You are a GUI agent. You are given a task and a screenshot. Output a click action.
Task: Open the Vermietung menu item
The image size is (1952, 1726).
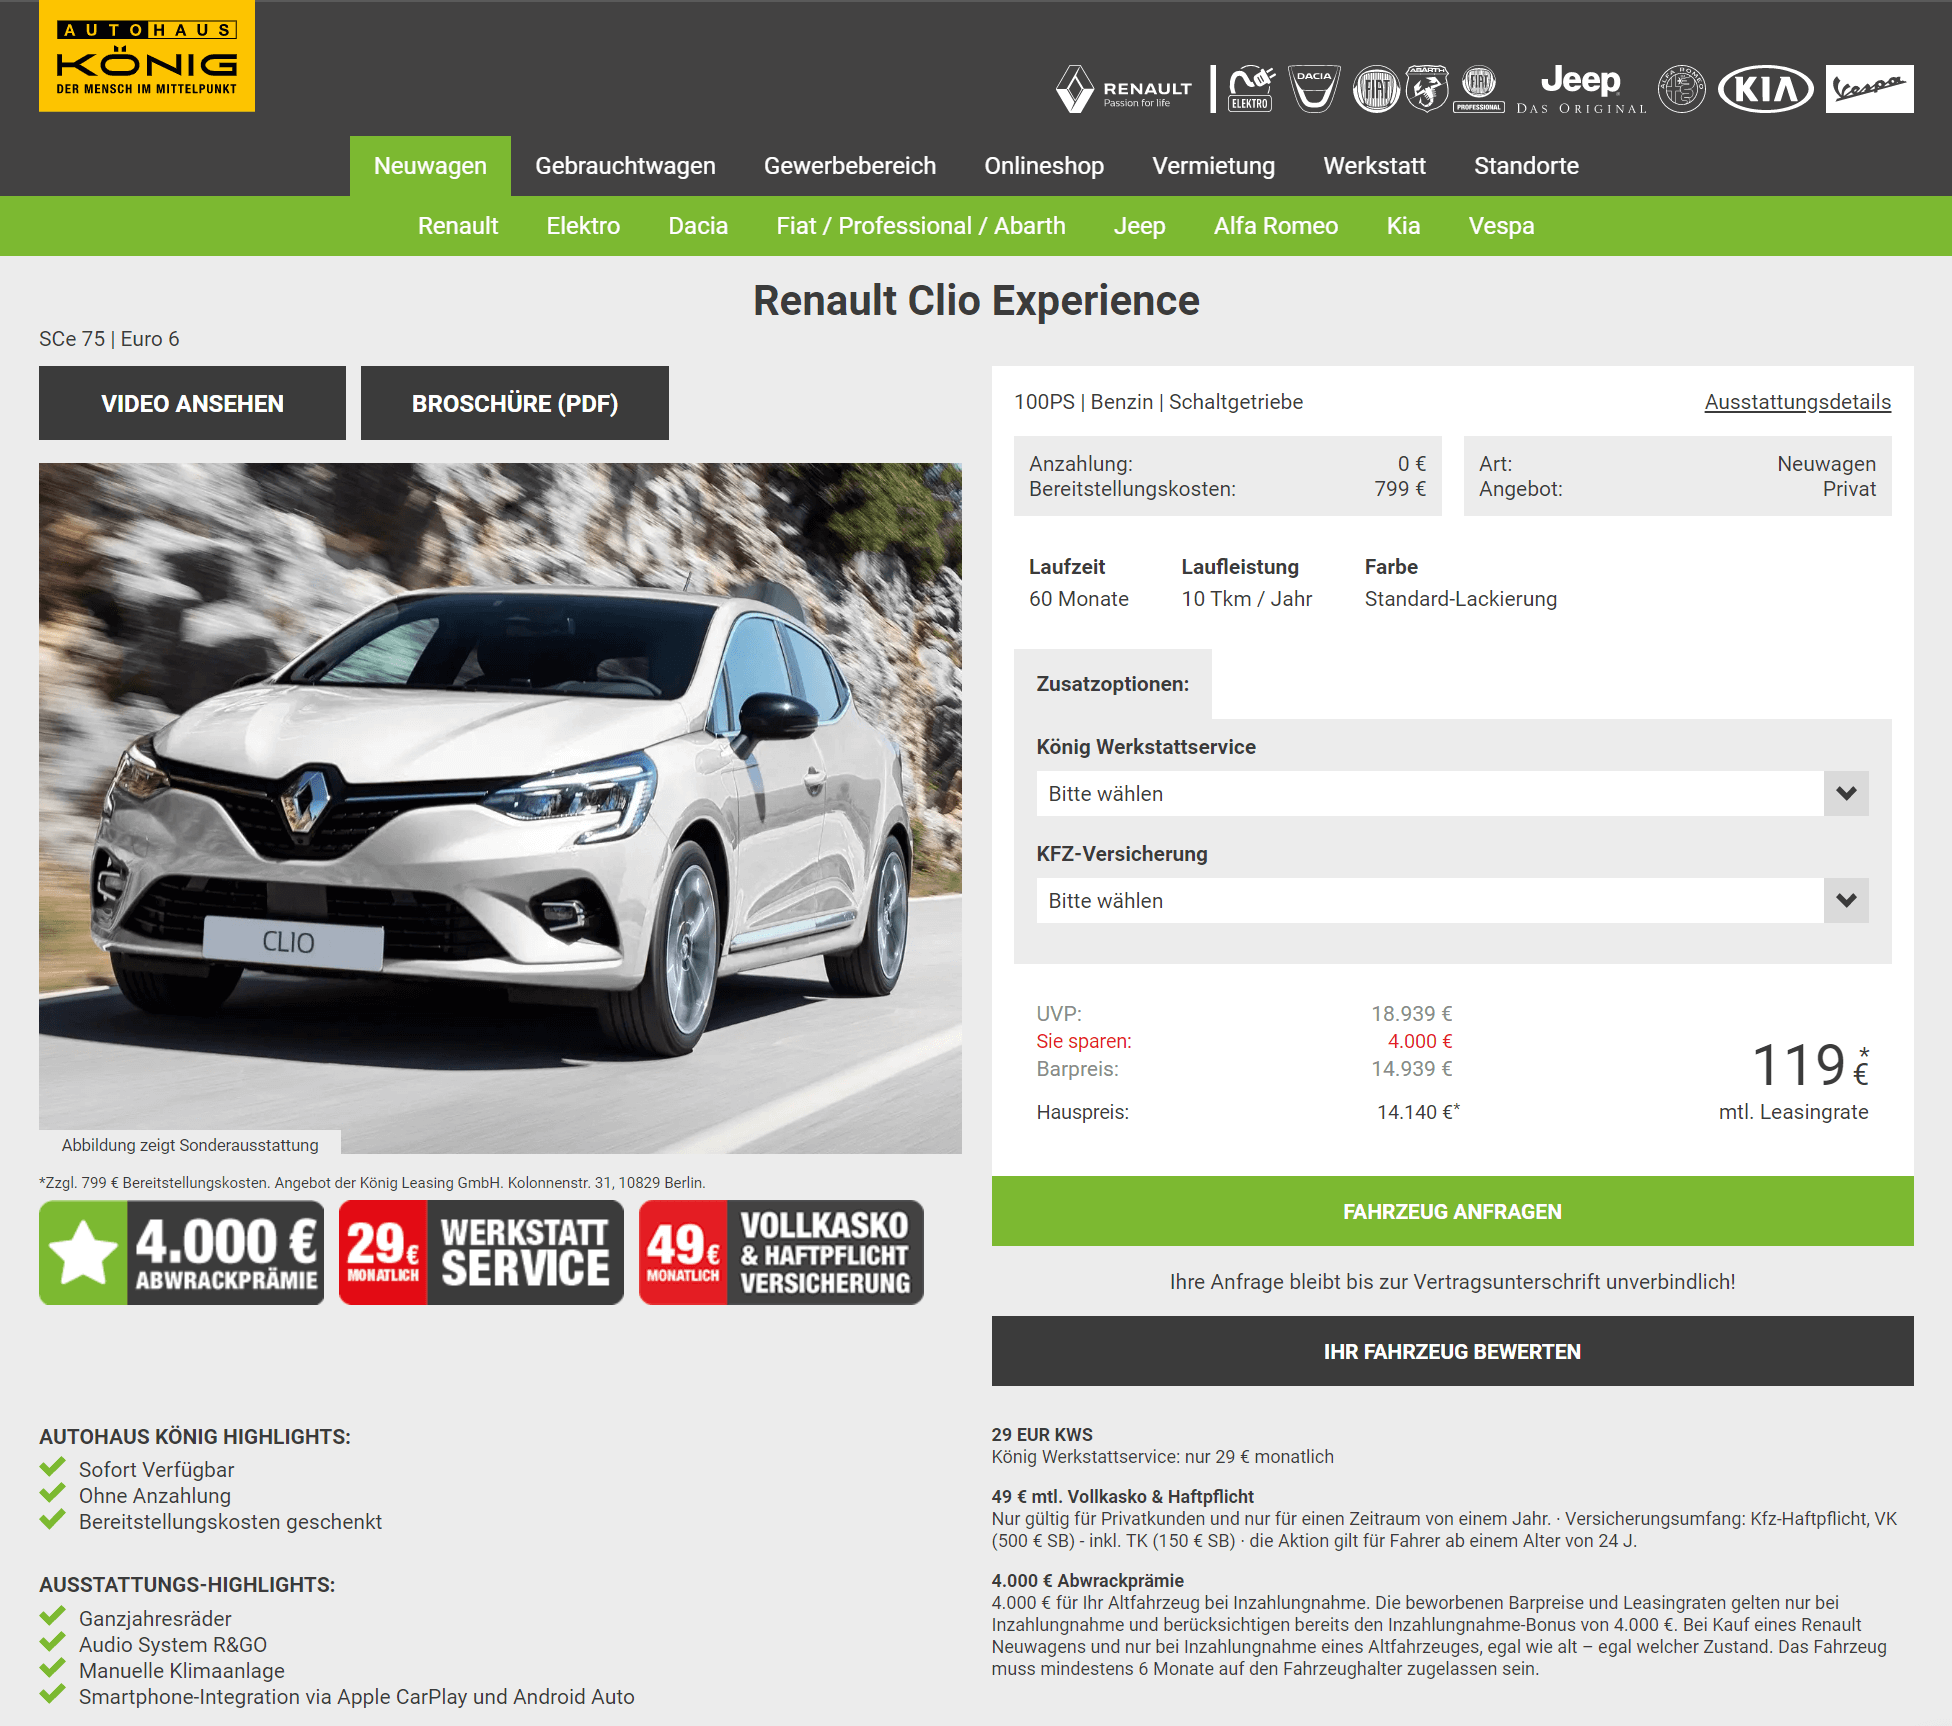pyautogui.click(x=1213, y=166)
